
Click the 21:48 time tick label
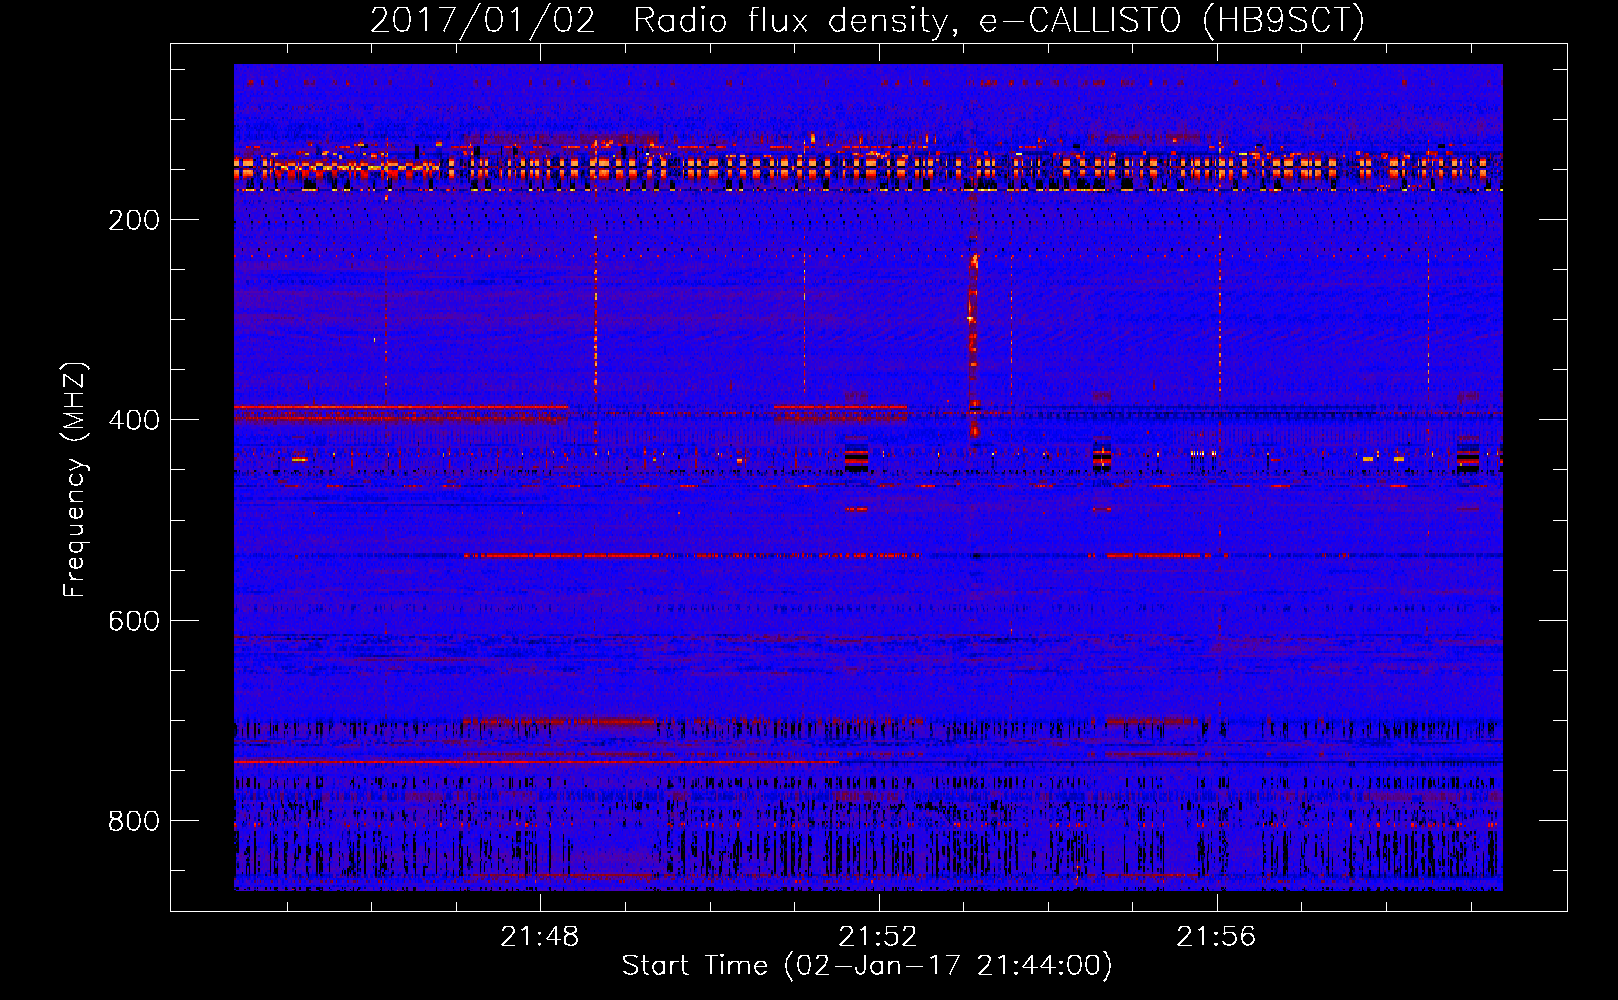(540, 937)
